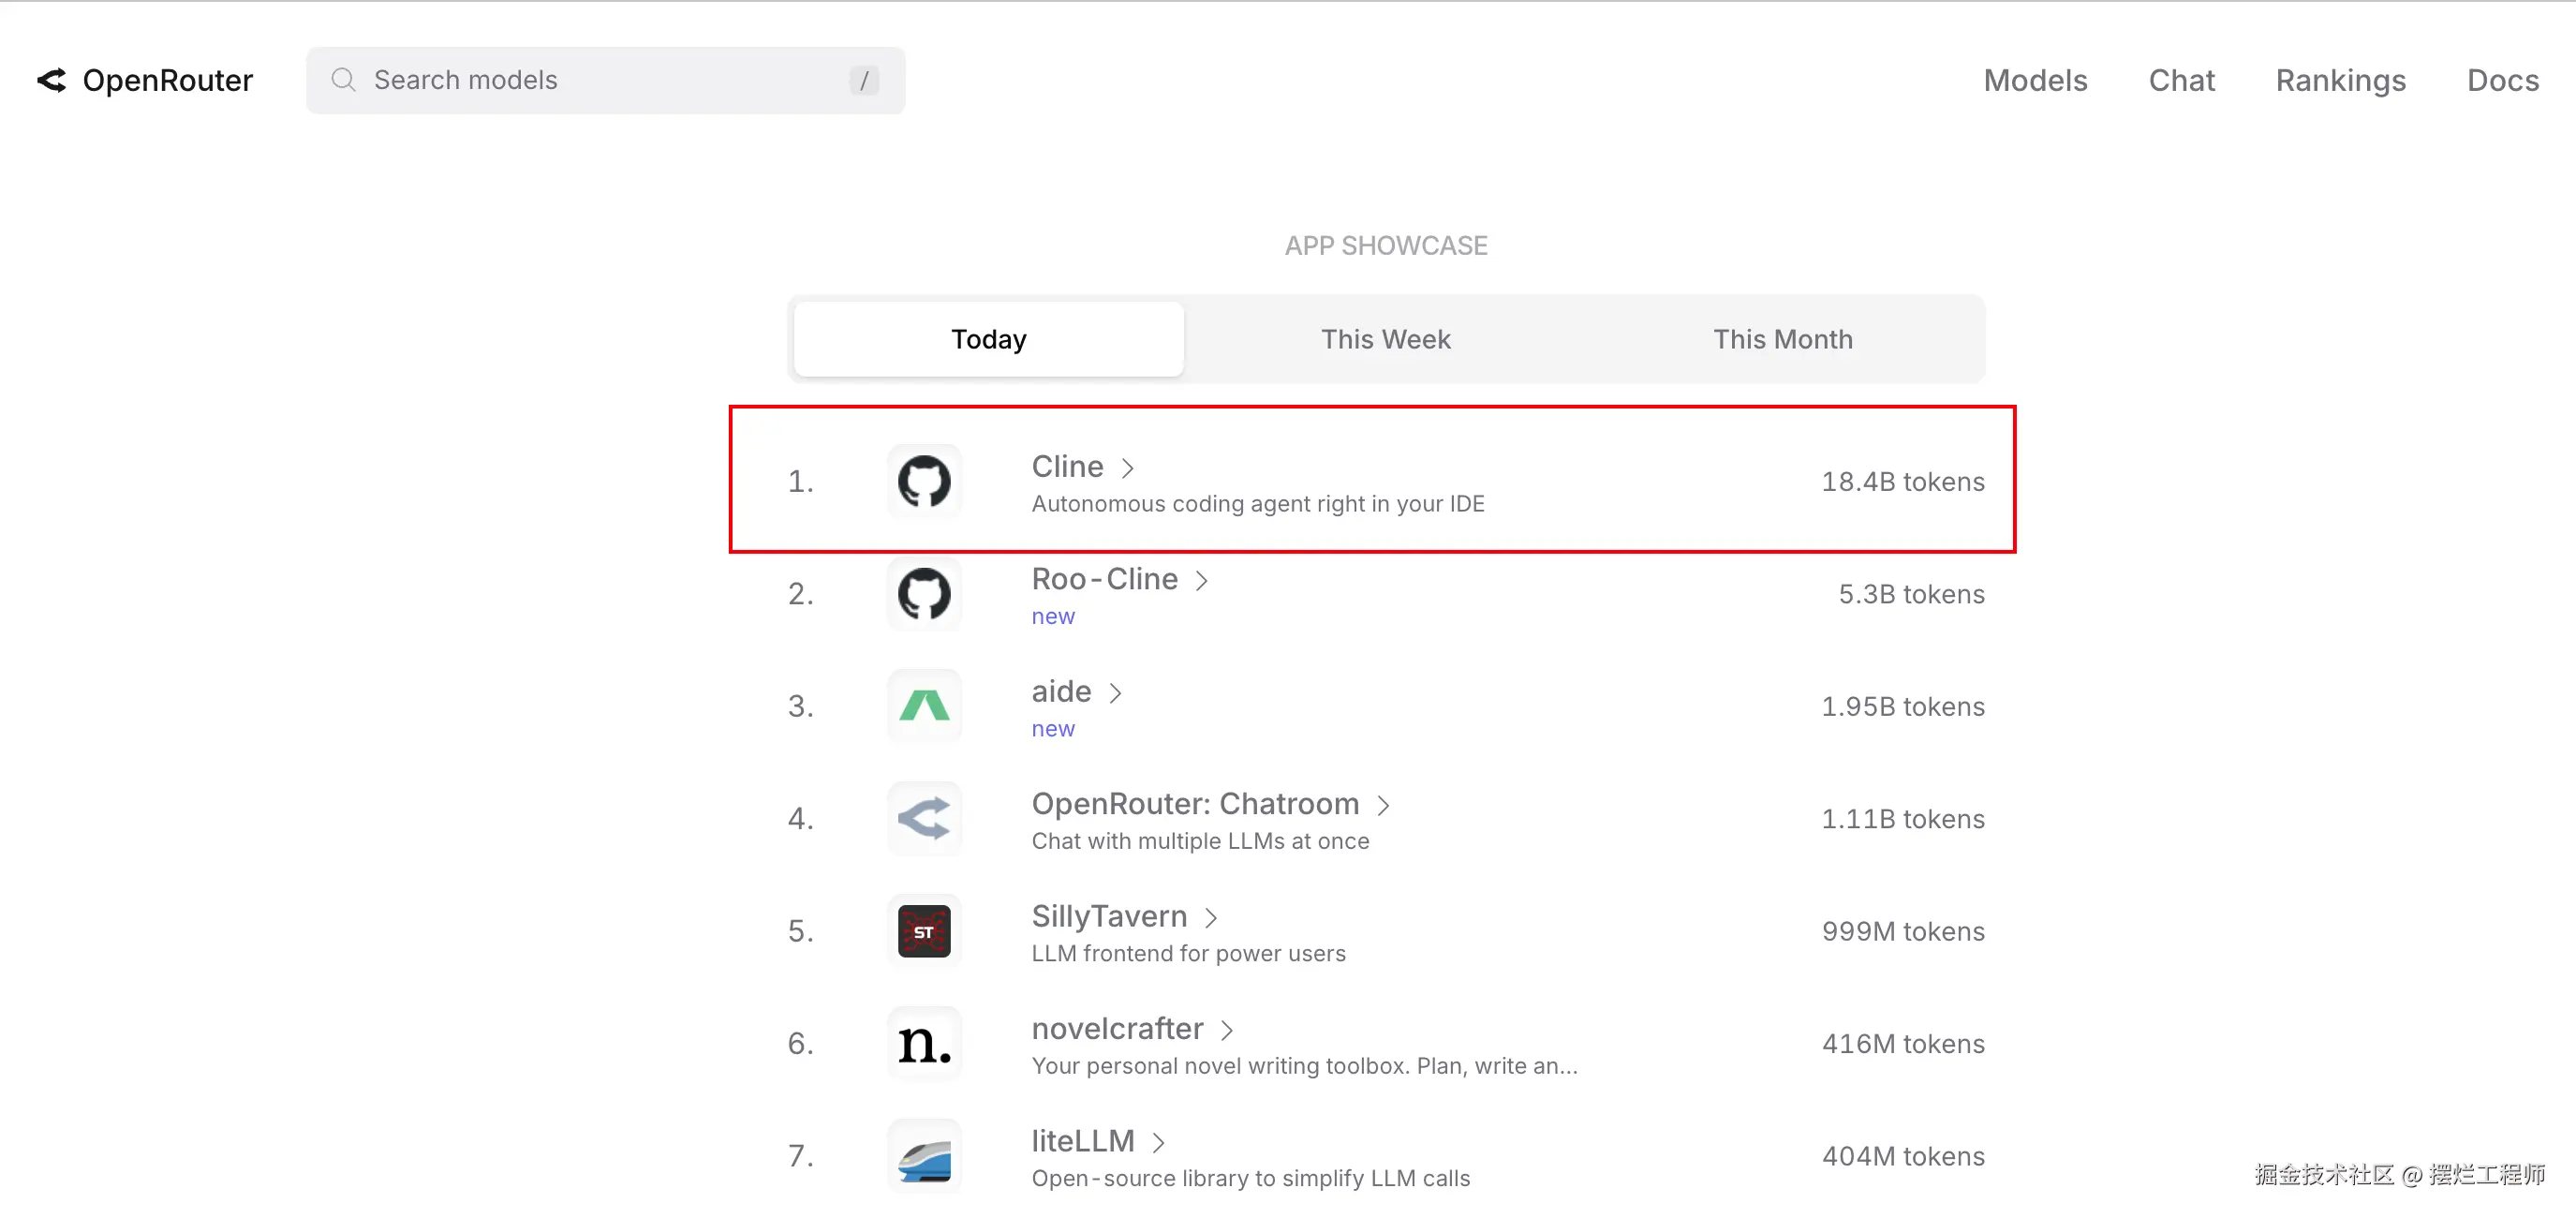
Task: Click the novelcrafter n. icon
Action: coord(923,1044)
